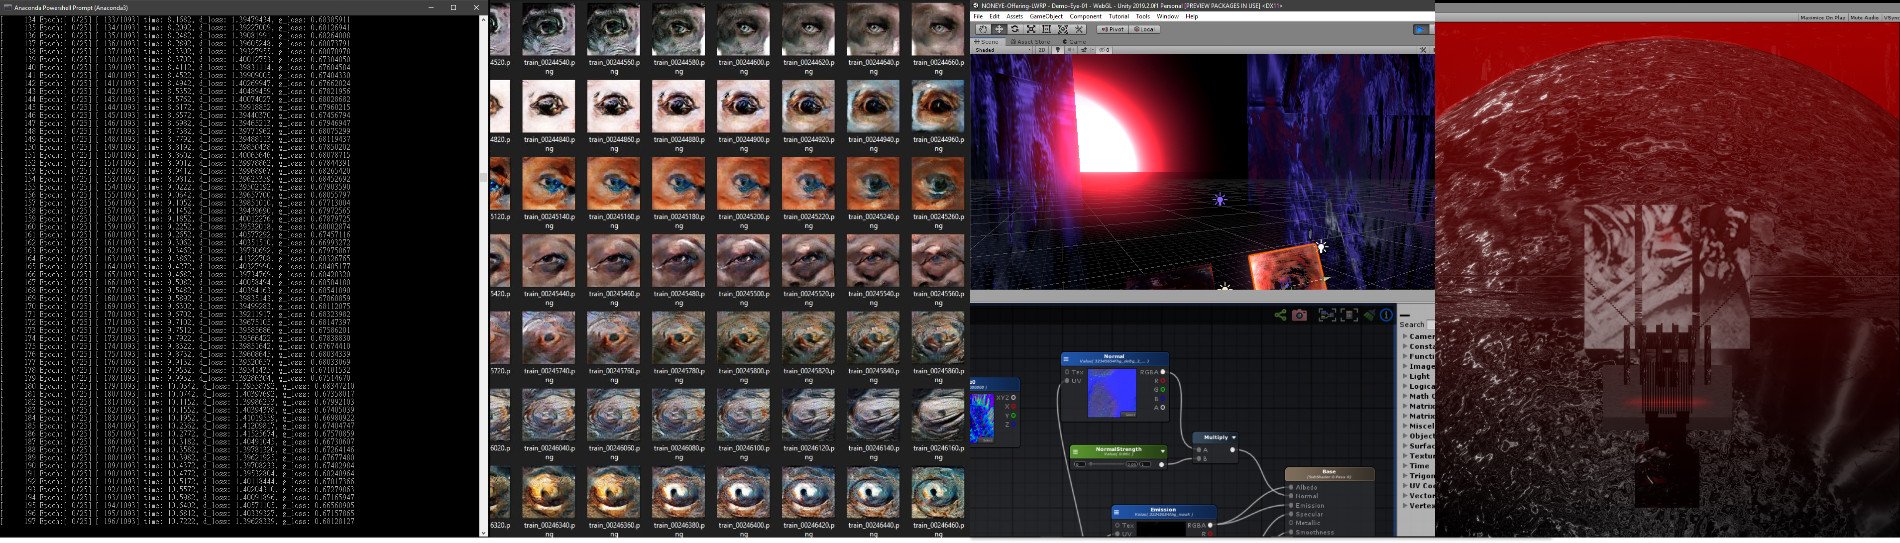Image resolution: width=1900 pixels, height=543 pixels.
Task: Open the Tutorial menu in Unity
Action: pos(1119,16)
